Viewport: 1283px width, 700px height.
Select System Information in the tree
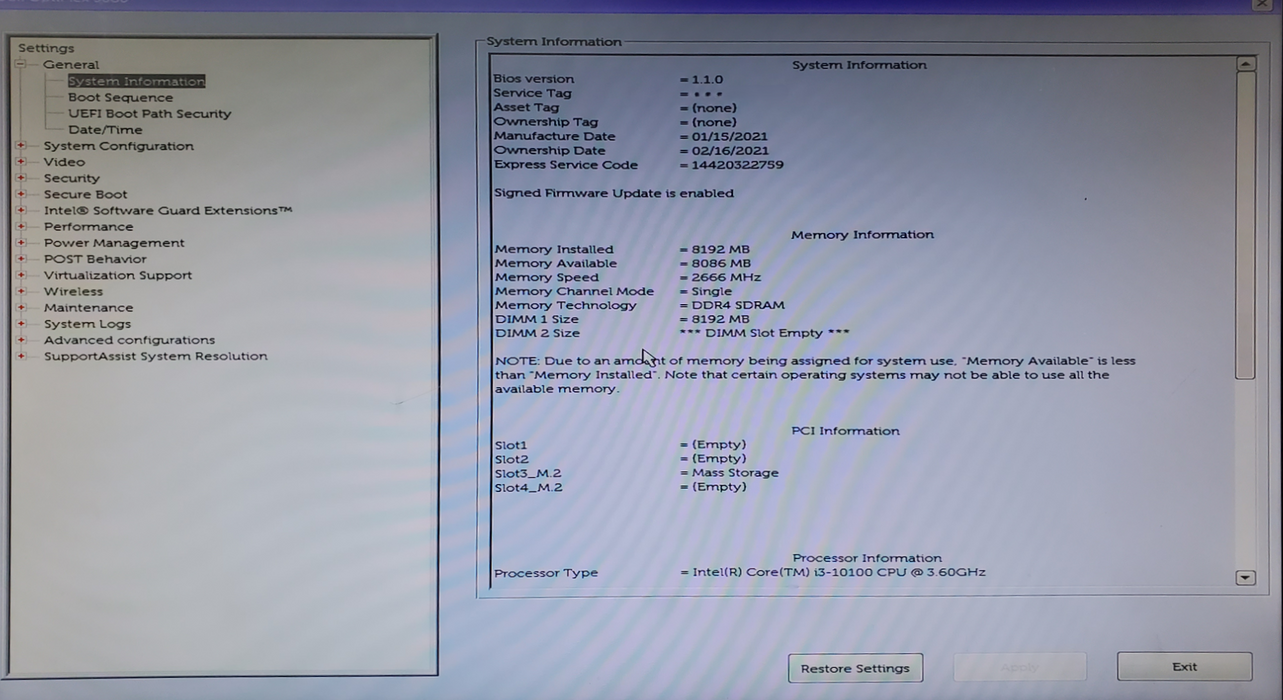point(136,82)
